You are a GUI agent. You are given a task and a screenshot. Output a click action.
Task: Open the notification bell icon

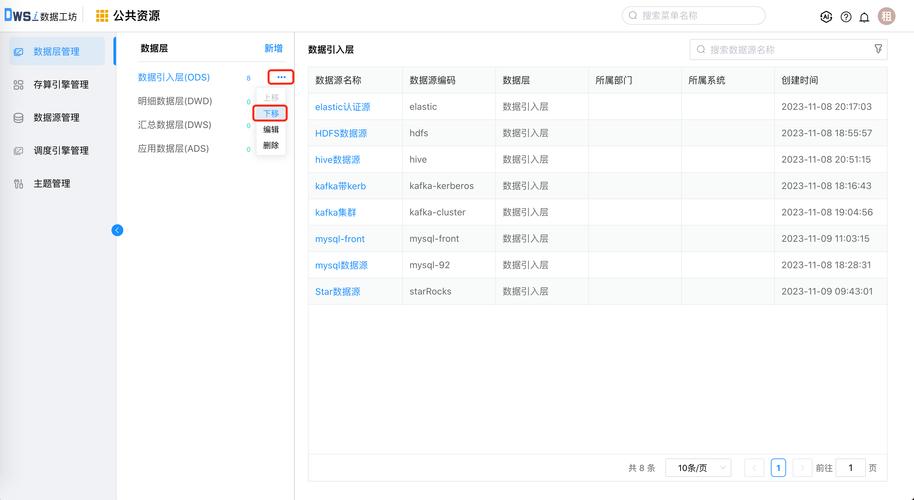864,17
